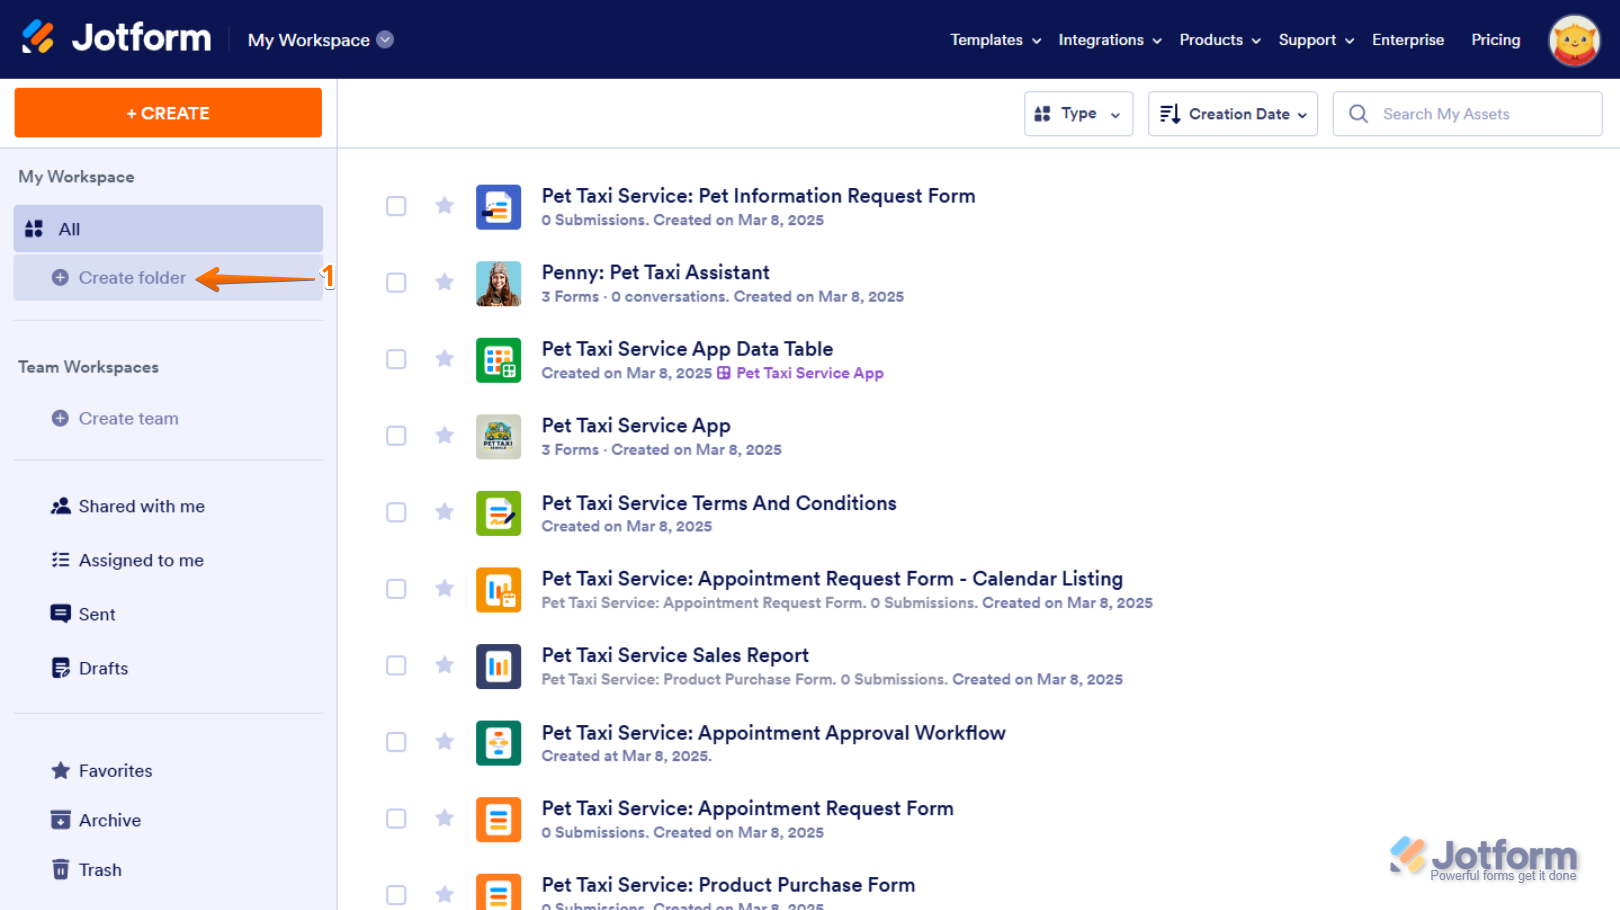Click the Jotform logo in header
1620x910 pixels.
point(117,38)
